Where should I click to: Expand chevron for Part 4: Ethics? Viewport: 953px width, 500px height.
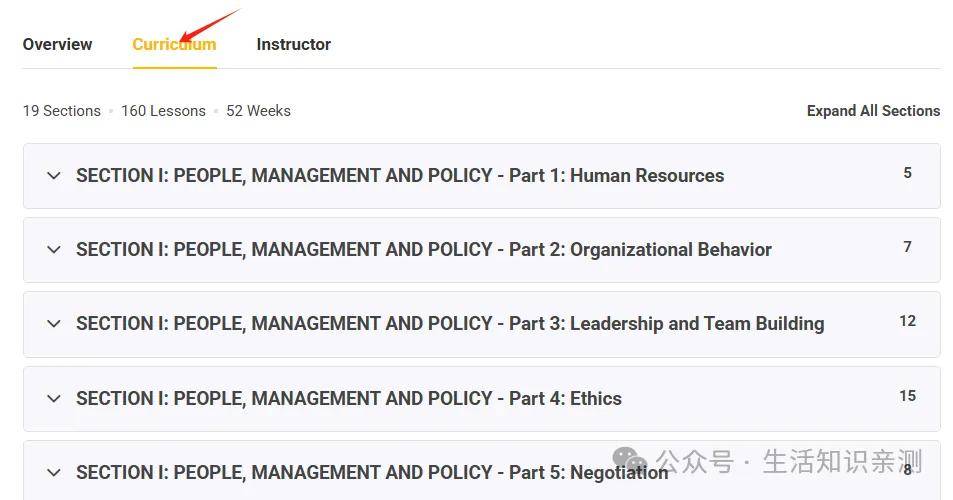53,399
